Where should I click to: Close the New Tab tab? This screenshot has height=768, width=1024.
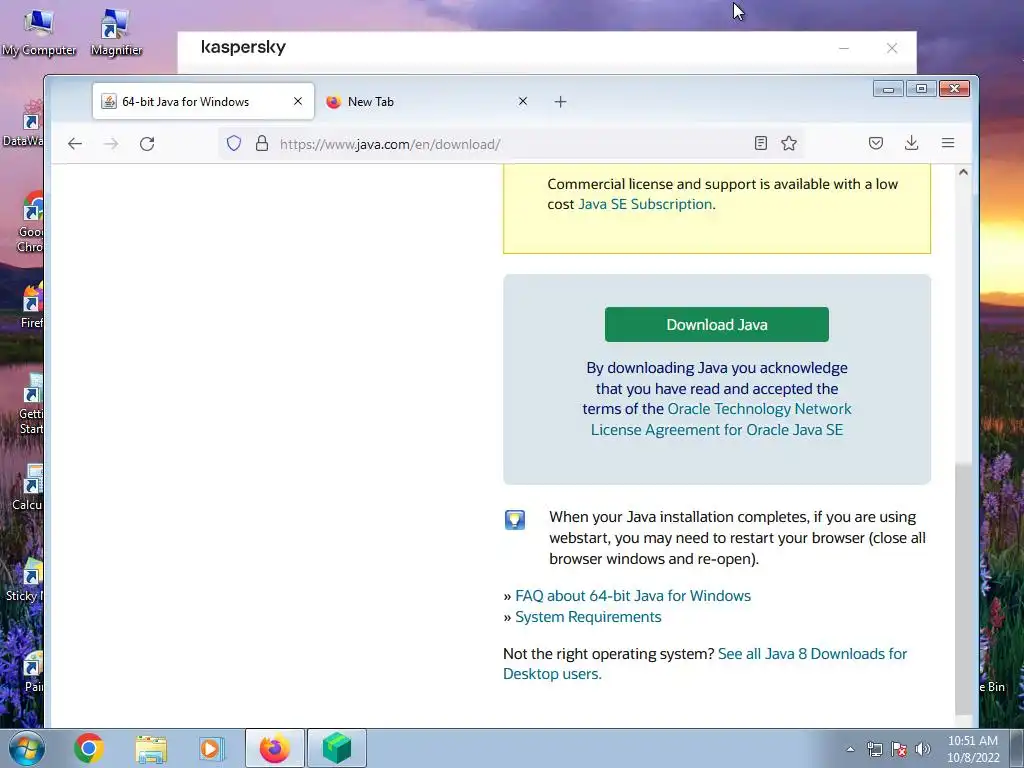tap(522, 101)
